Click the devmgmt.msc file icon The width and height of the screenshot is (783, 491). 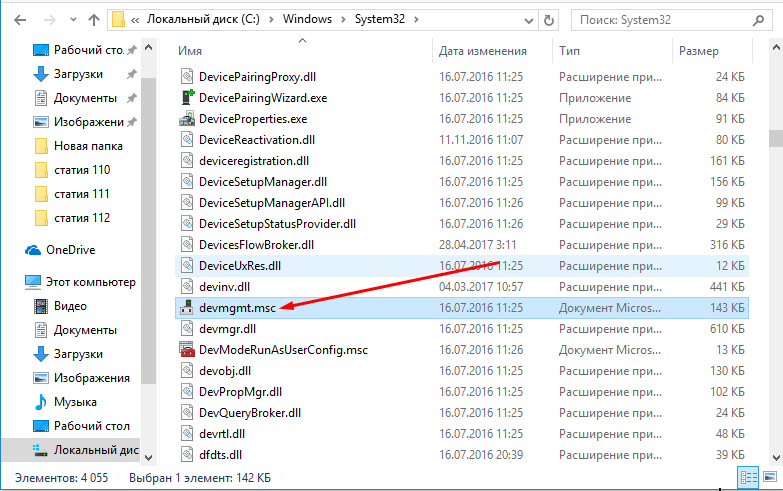(186, 307)
